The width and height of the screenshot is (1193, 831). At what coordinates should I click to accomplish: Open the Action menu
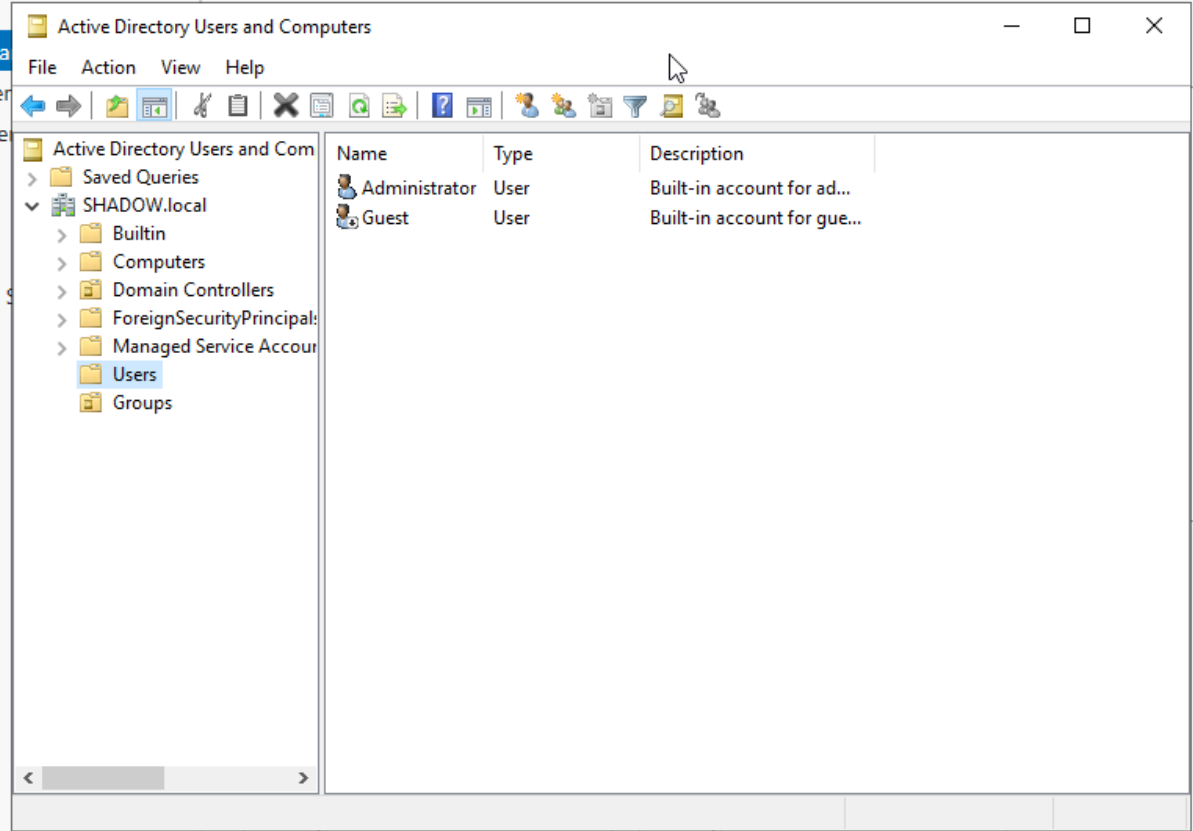pos(108,68)
